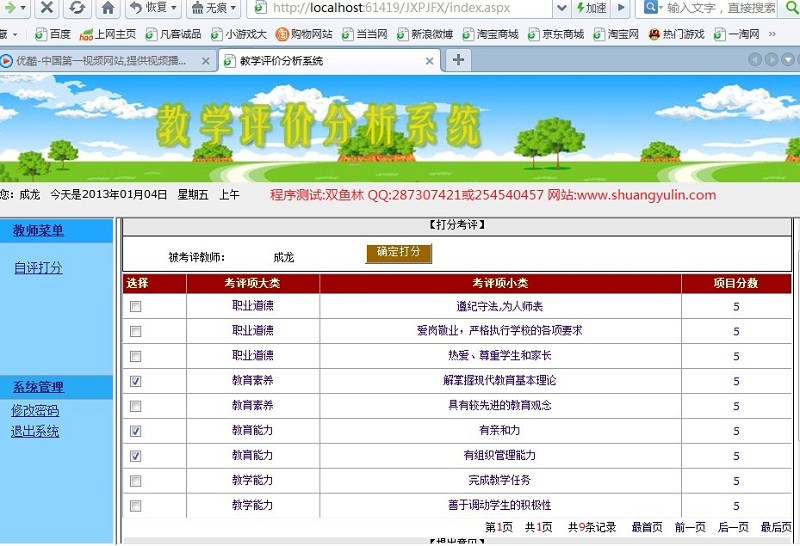Click the shuangyulin.com red site text
Screen dimensions: 800x546
(x=646, y=195)
